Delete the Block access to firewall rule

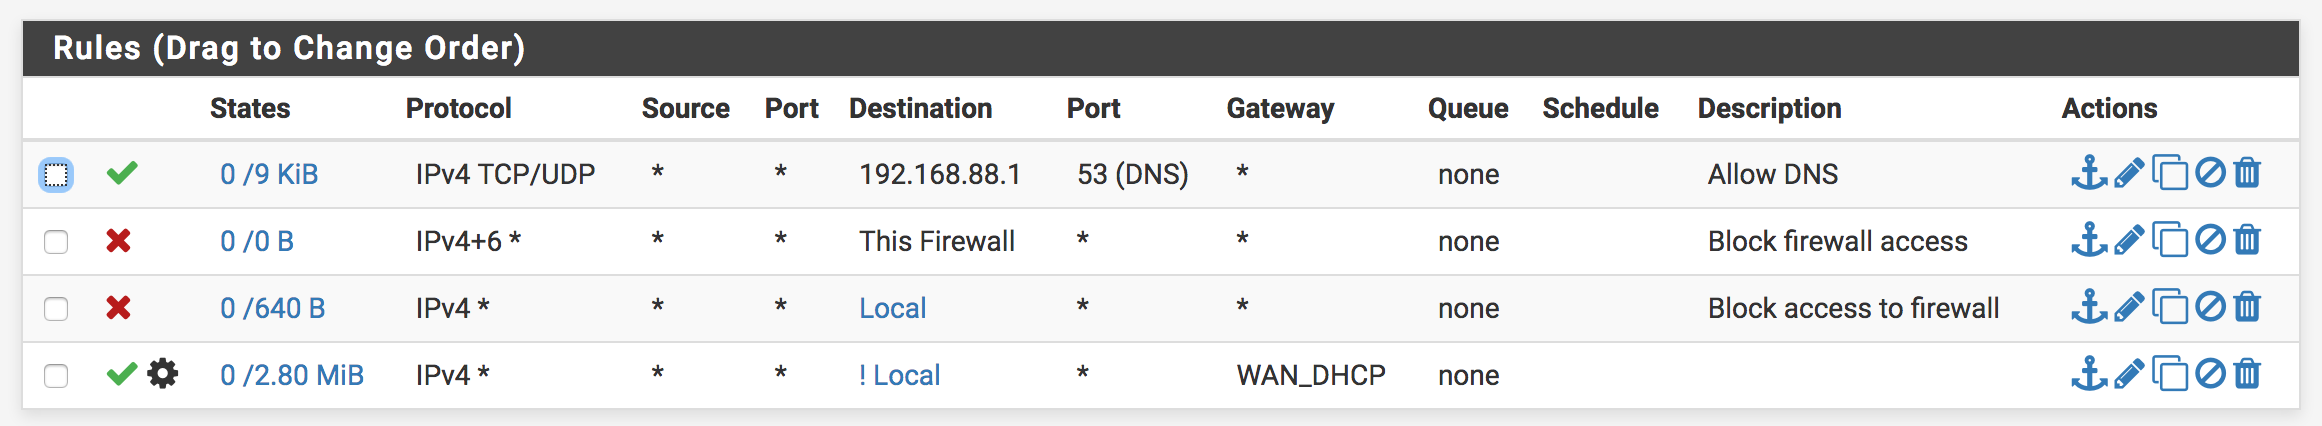pos(2247,307)
